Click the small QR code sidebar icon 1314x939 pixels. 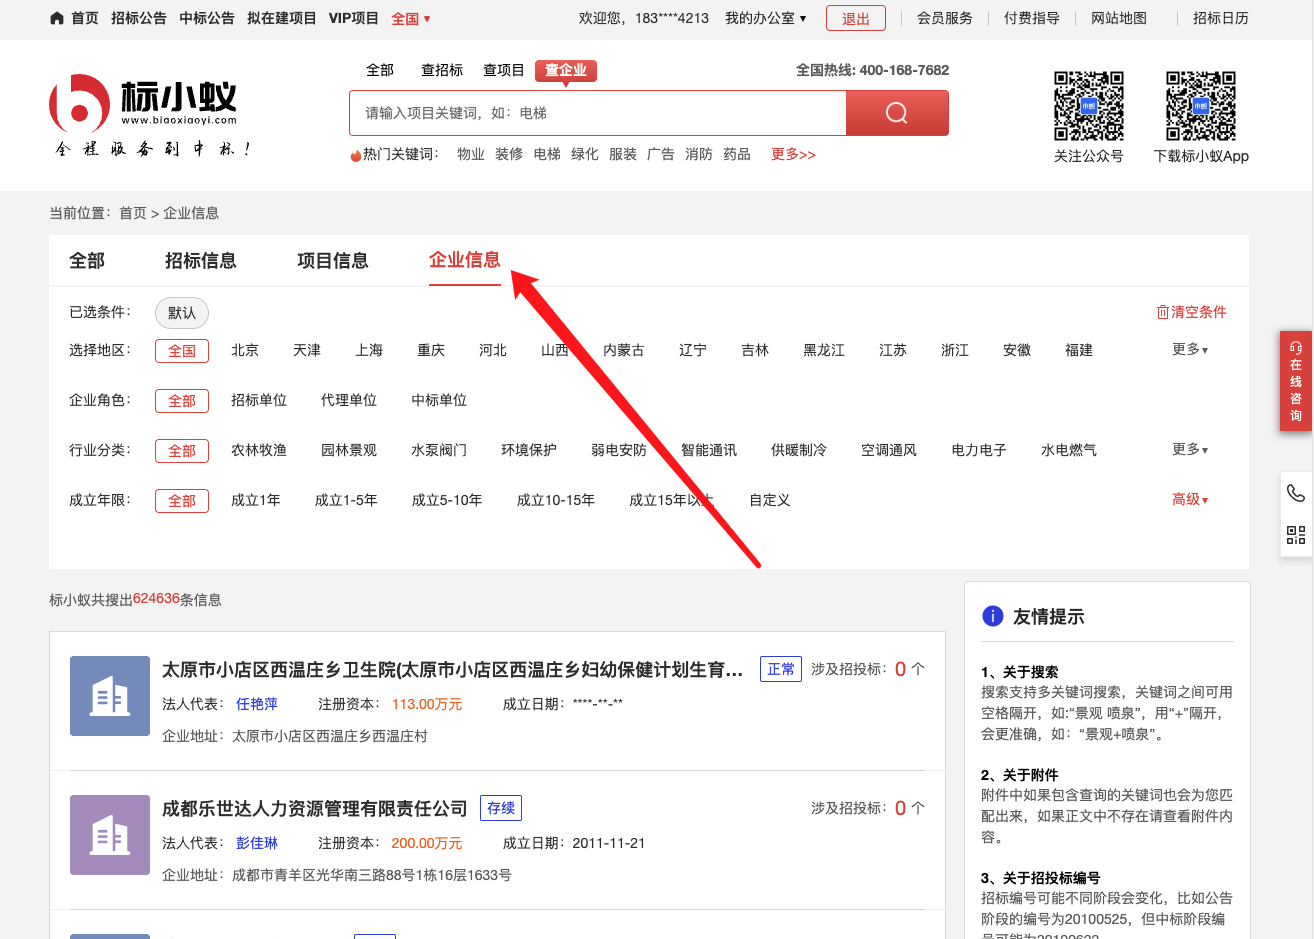(1296, 535)
